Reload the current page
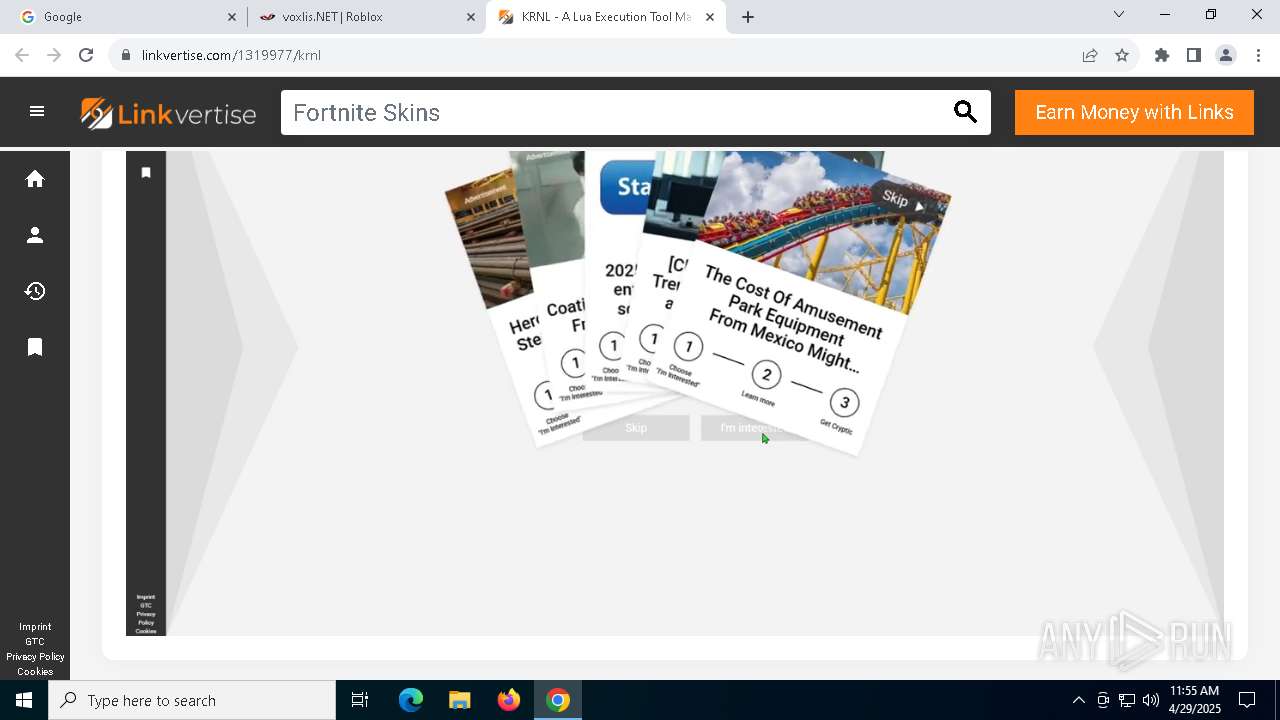1280x720 pixels. pos(86,55)
